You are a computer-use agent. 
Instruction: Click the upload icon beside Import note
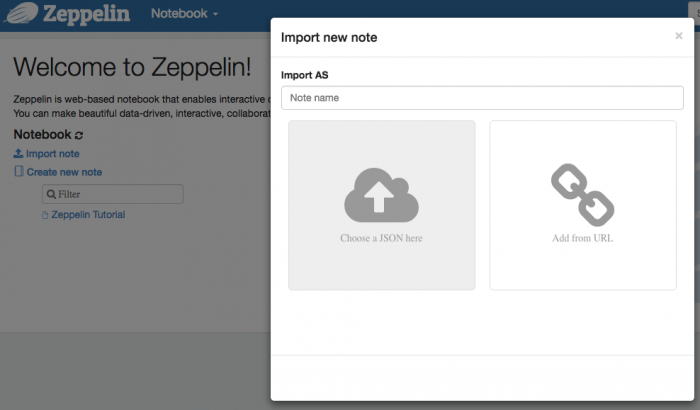tap(18, 153)
